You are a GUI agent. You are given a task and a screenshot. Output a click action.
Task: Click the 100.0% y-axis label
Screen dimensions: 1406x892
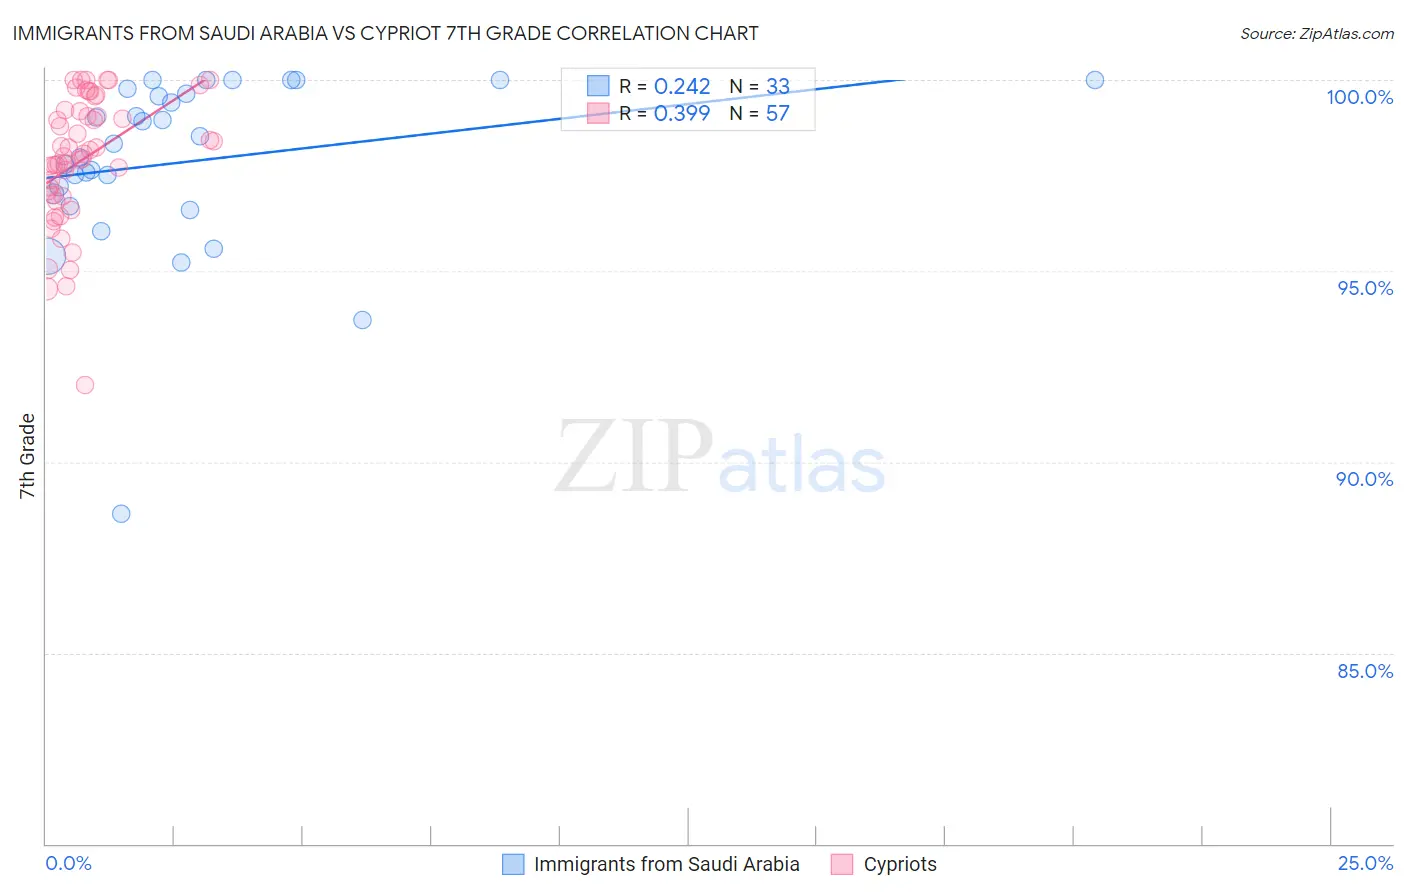coord(1360,97)
